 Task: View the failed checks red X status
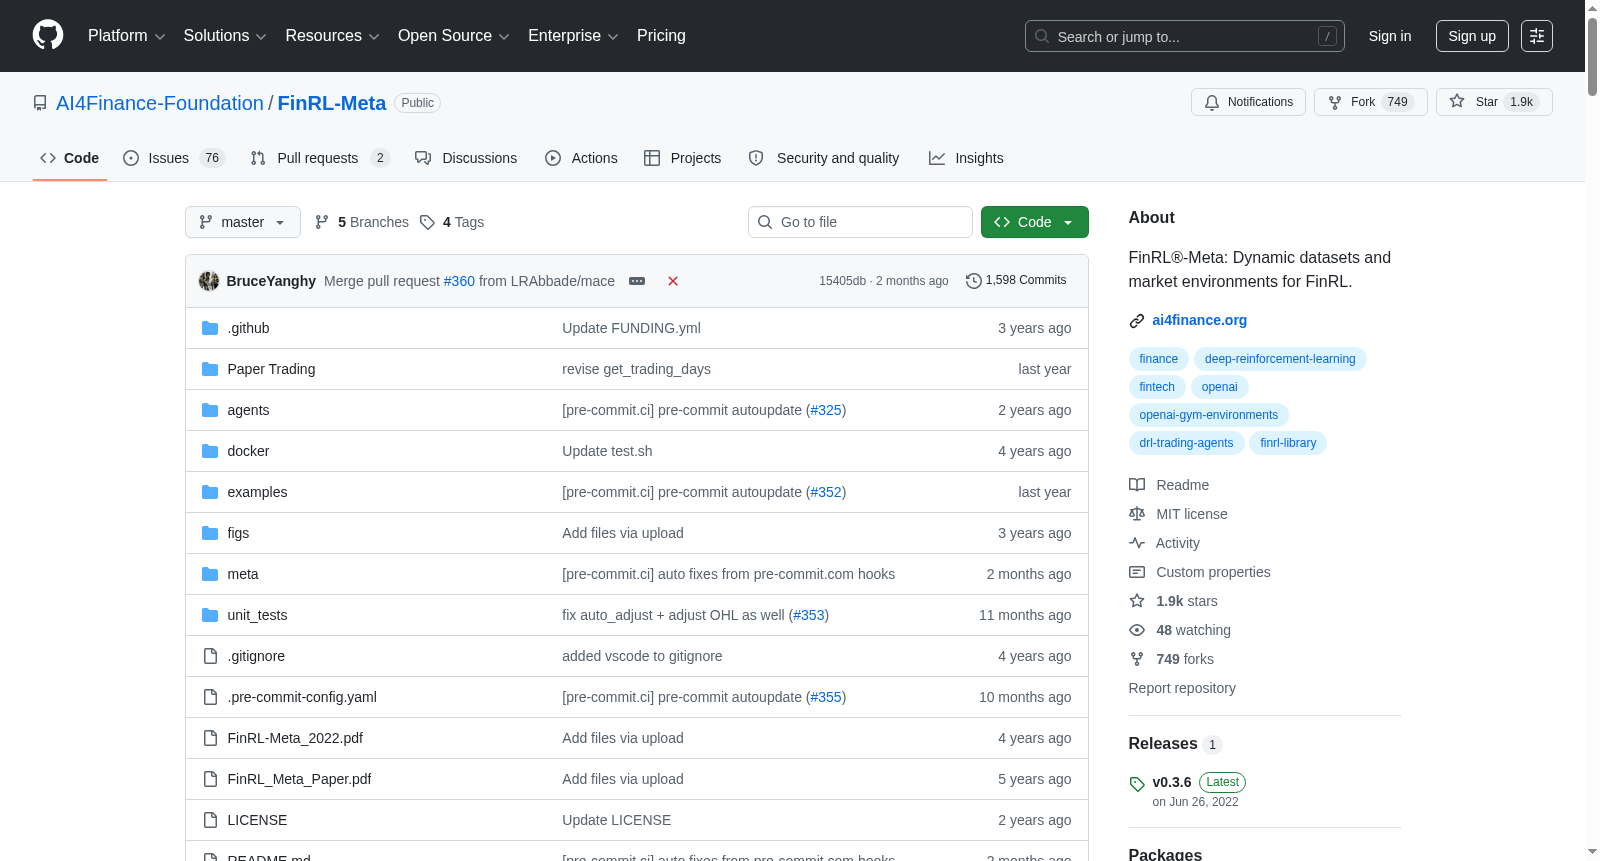(x=673, y=281)
